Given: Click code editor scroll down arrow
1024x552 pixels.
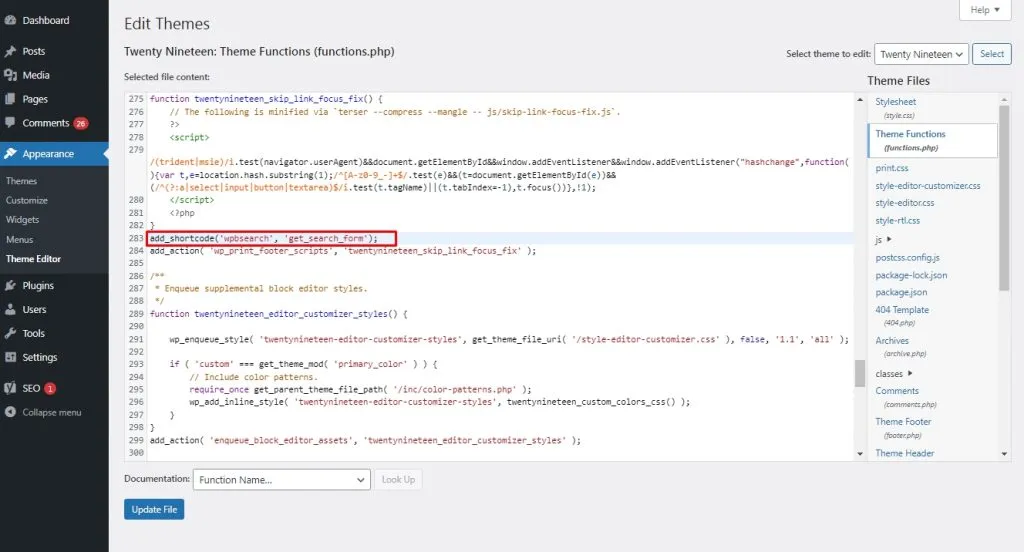Looking at the screenshot, I should 859,453.
